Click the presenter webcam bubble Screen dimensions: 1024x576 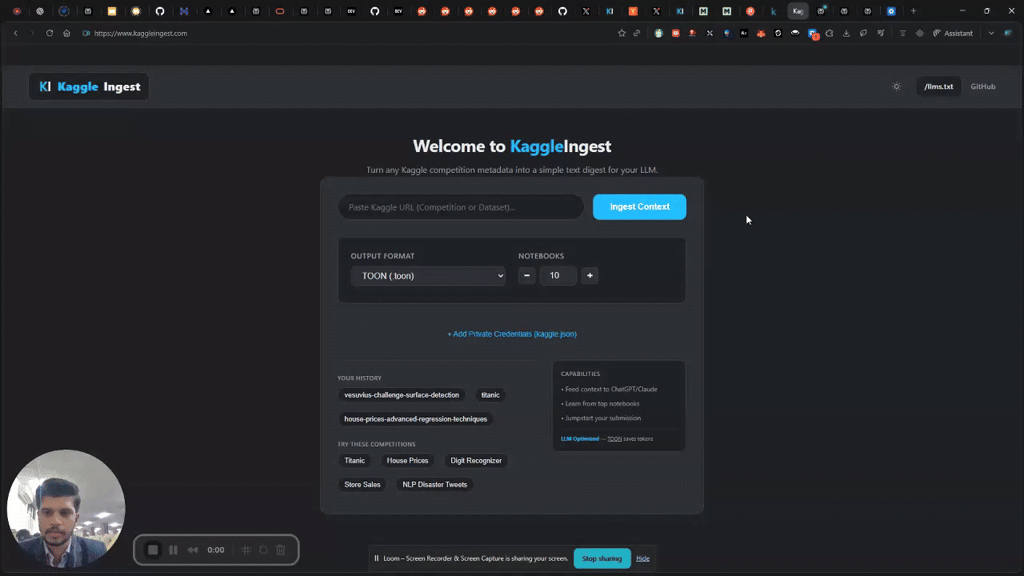pyautogui.click(x=65, y=508)
